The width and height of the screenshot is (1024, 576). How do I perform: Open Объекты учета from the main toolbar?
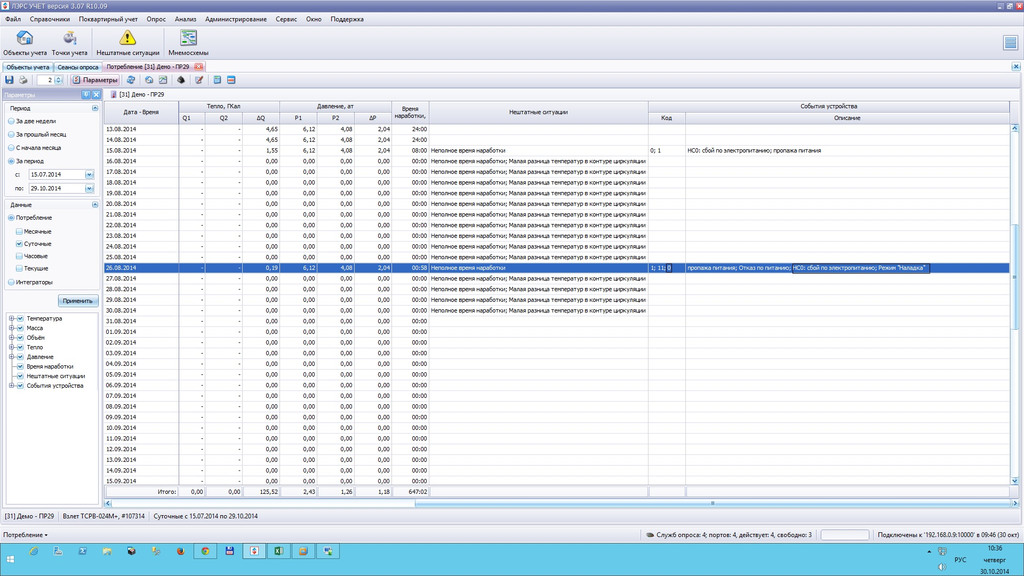(25, 42)
